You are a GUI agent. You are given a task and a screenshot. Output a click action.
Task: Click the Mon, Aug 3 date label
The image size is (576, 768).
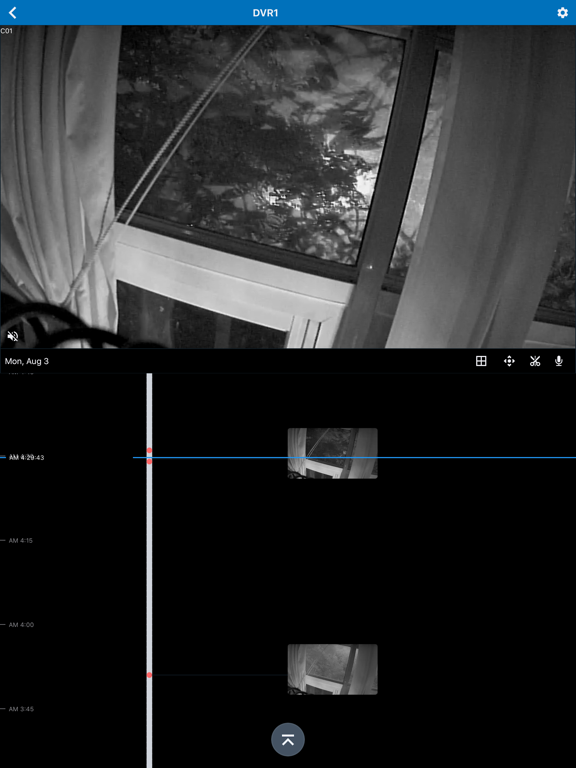(x=27, y=361)
